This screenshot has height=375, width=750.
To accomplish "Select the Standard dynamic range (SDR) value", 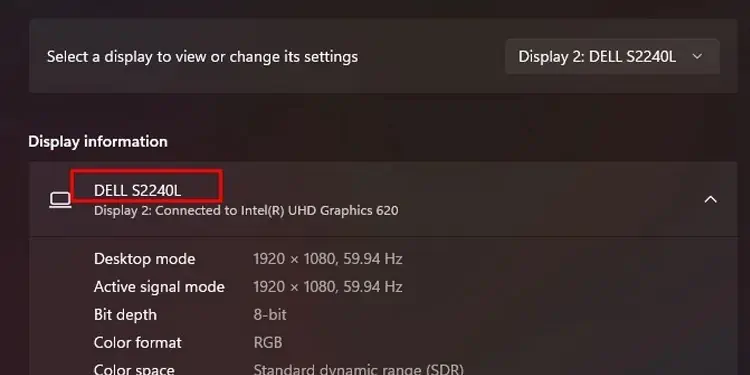I will point(358,369).
